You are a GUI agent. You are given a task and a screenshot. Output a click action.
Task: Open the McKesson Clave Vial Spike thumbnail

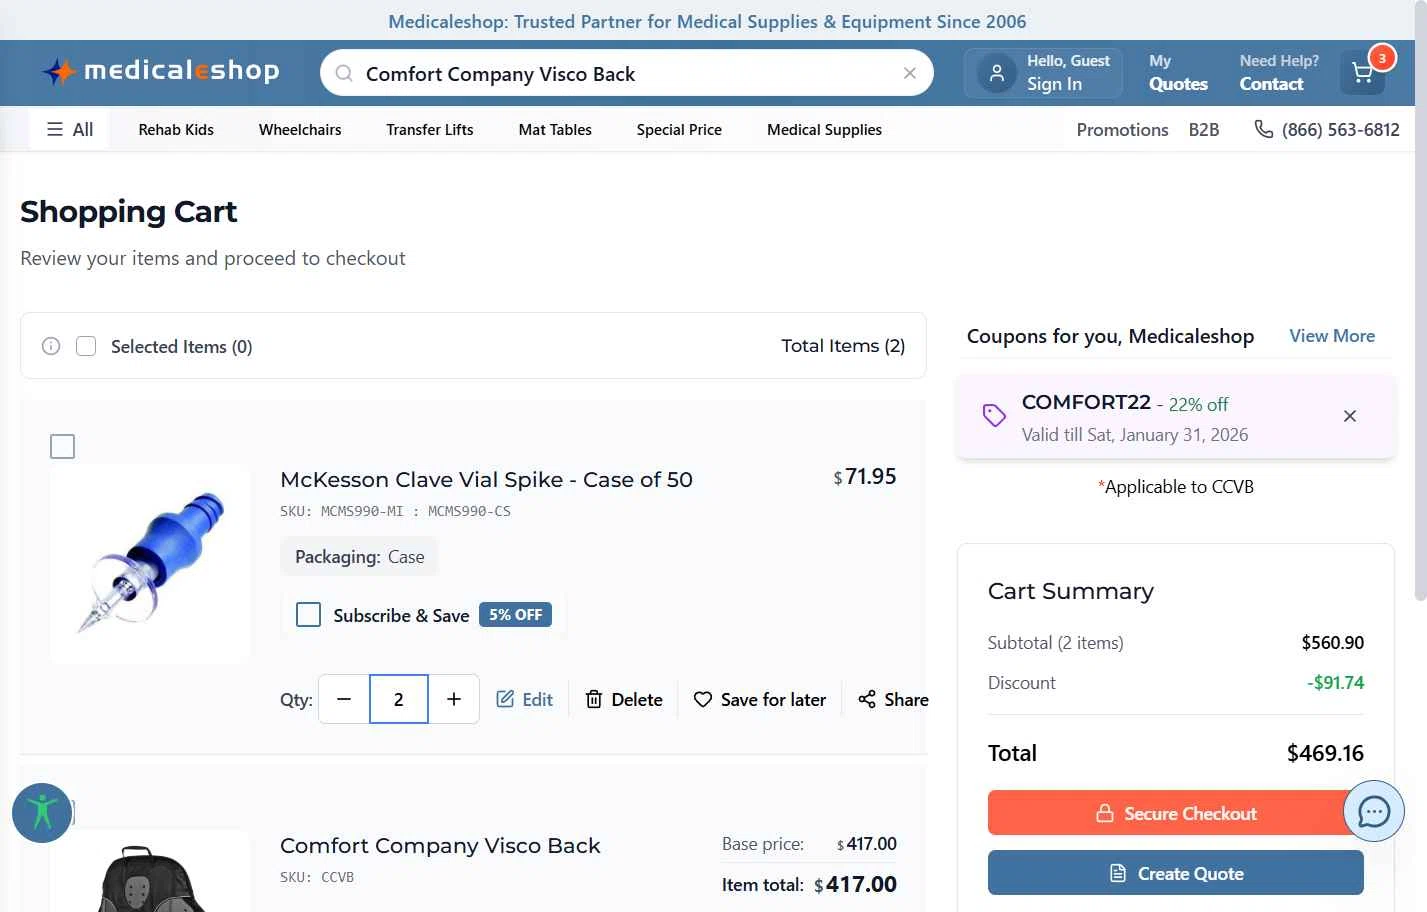[x=150, y=563]
